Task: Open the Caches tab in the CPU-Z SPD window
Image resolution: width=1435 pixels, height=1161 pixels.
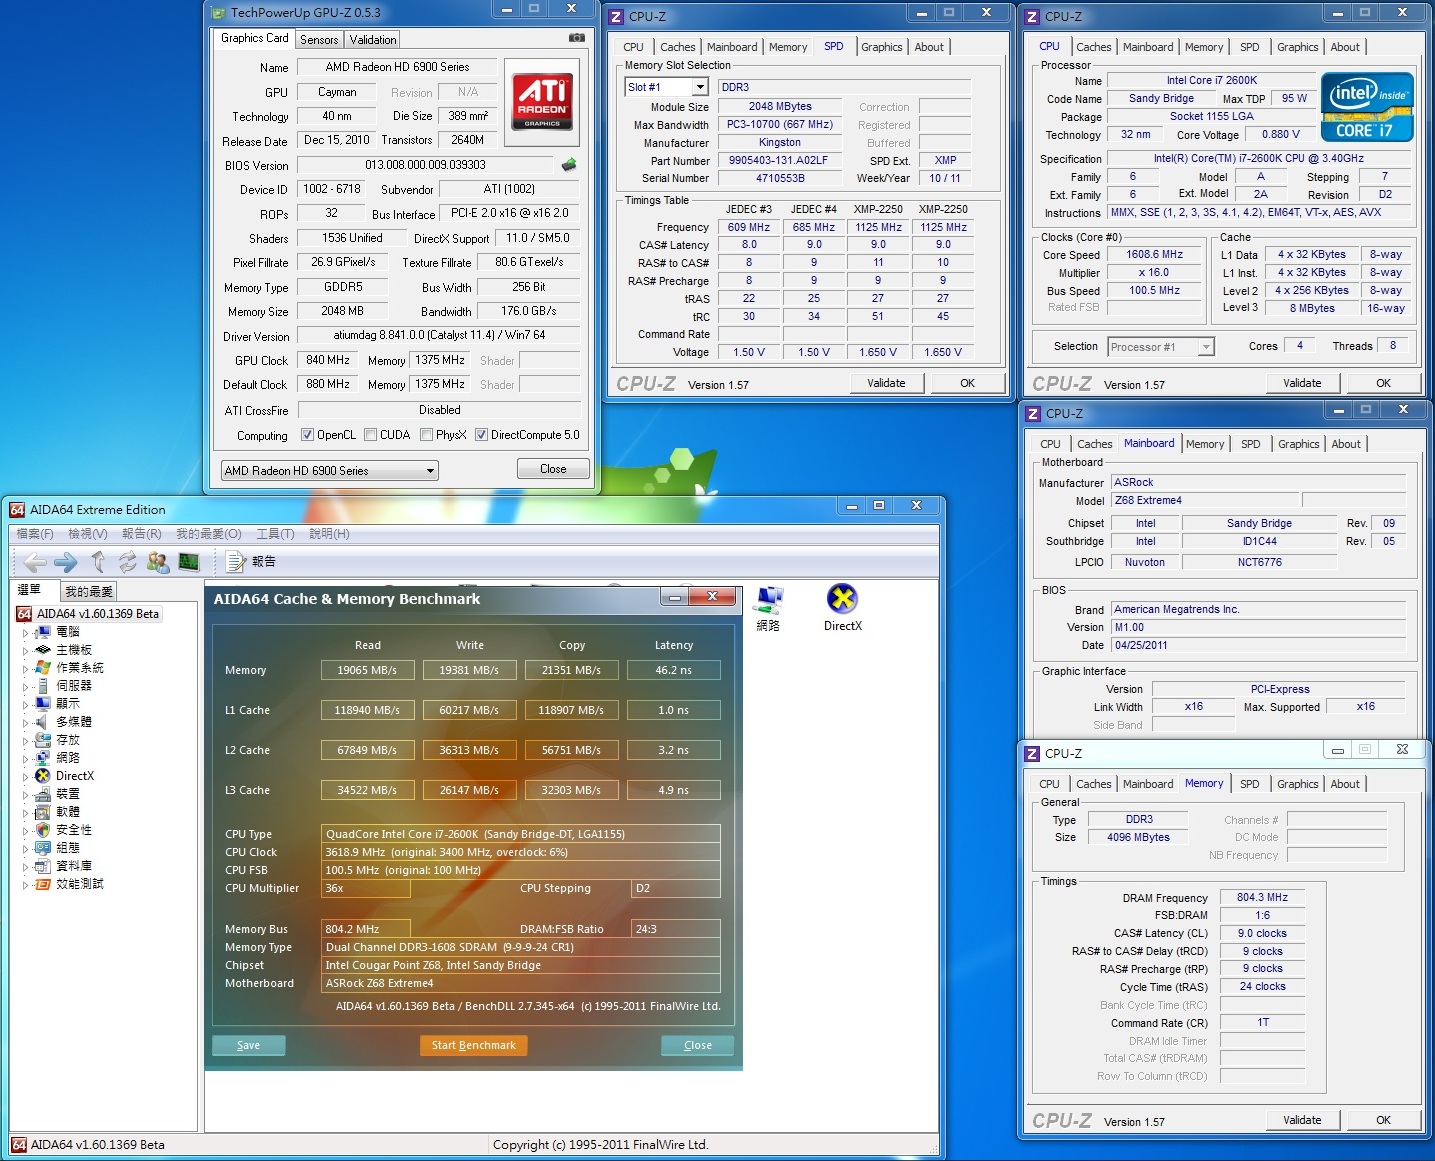Action: coord(677,47)
